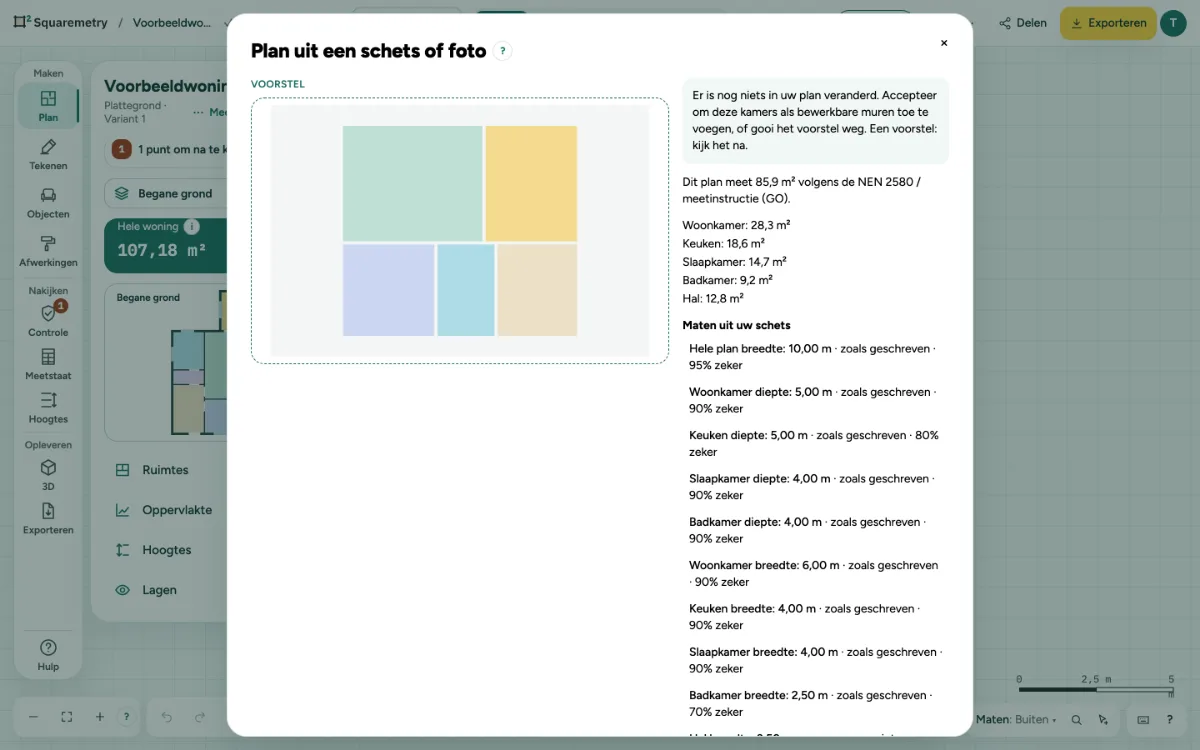The width and height of the screenshot is (1200, 750).
Task: Open the Plan tool in sidebar
Action: 48,105
